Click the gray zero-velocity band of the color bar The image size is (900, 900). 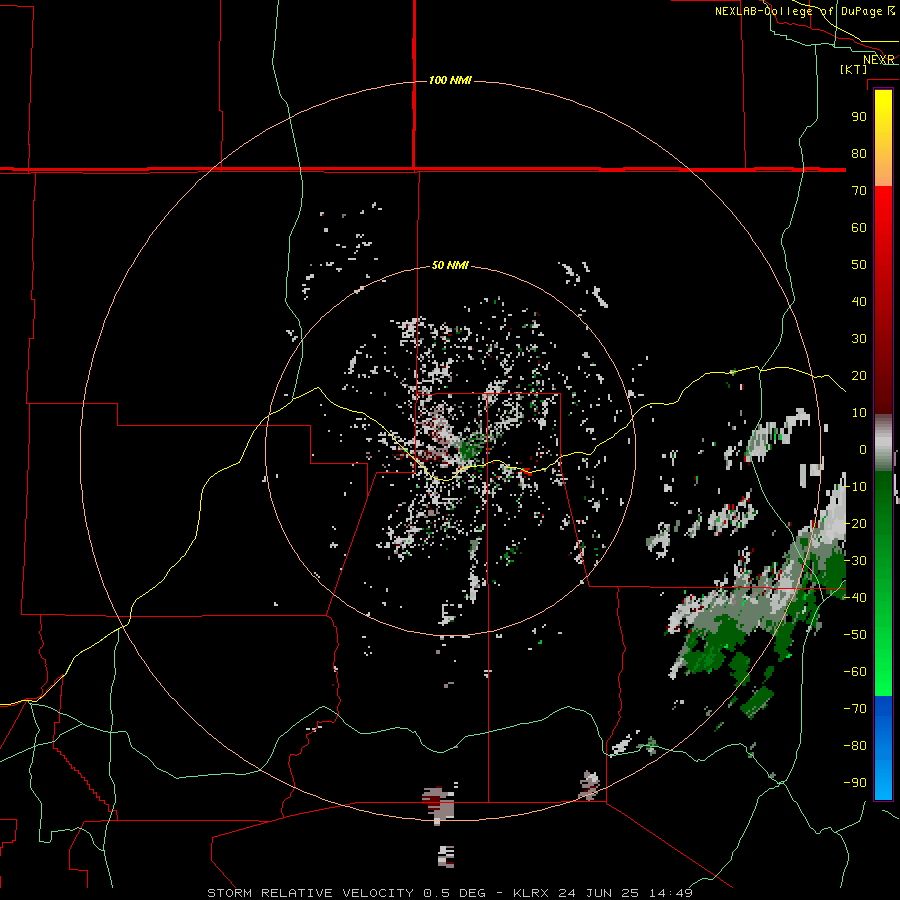(x=883, y=443)
